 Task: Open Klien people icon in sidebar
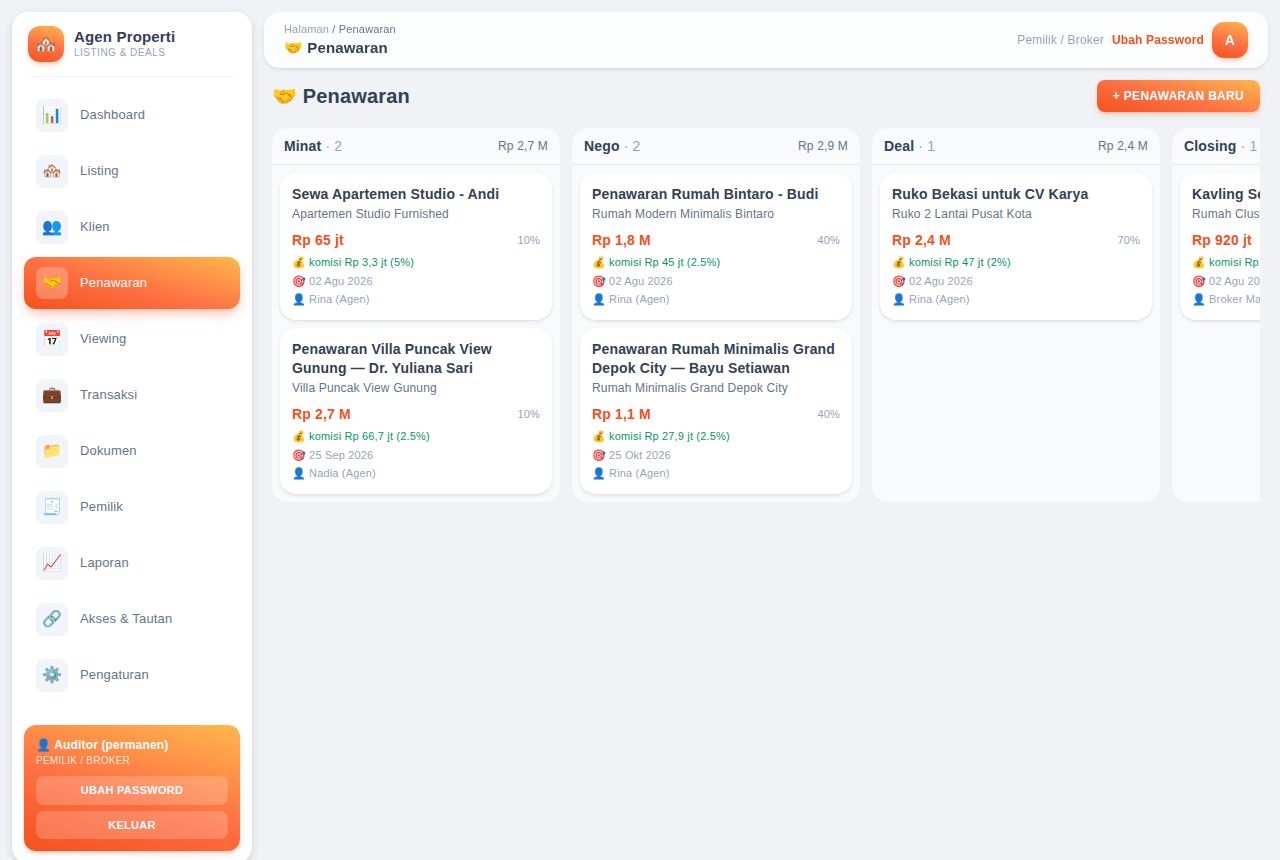pyautogui.click(x=52, y=227)
